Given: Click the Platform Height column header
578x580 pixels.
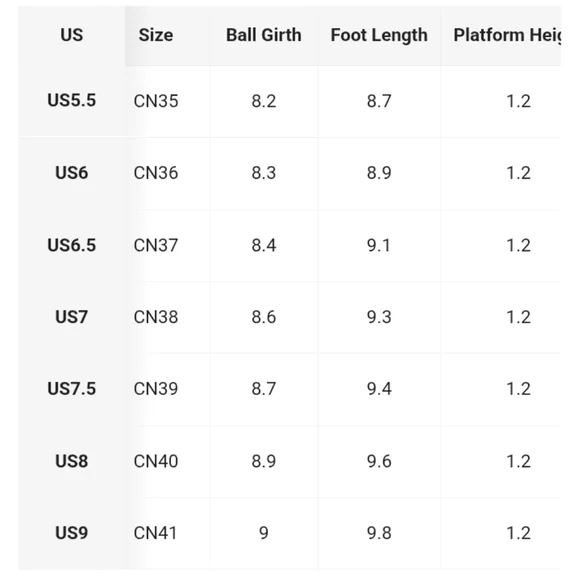Looking at the screenshot, I should [x=507, y=36].
